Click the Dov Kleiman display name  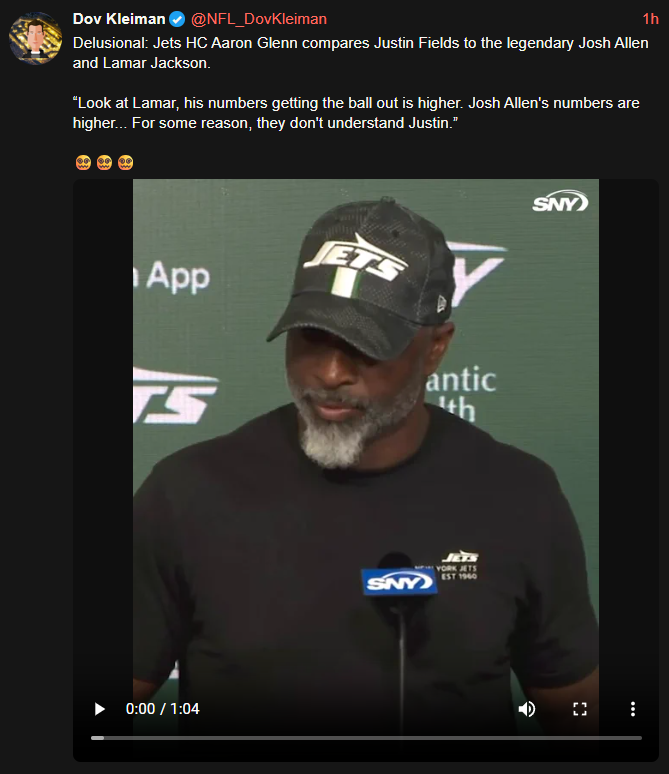click(x=118, y=19)
